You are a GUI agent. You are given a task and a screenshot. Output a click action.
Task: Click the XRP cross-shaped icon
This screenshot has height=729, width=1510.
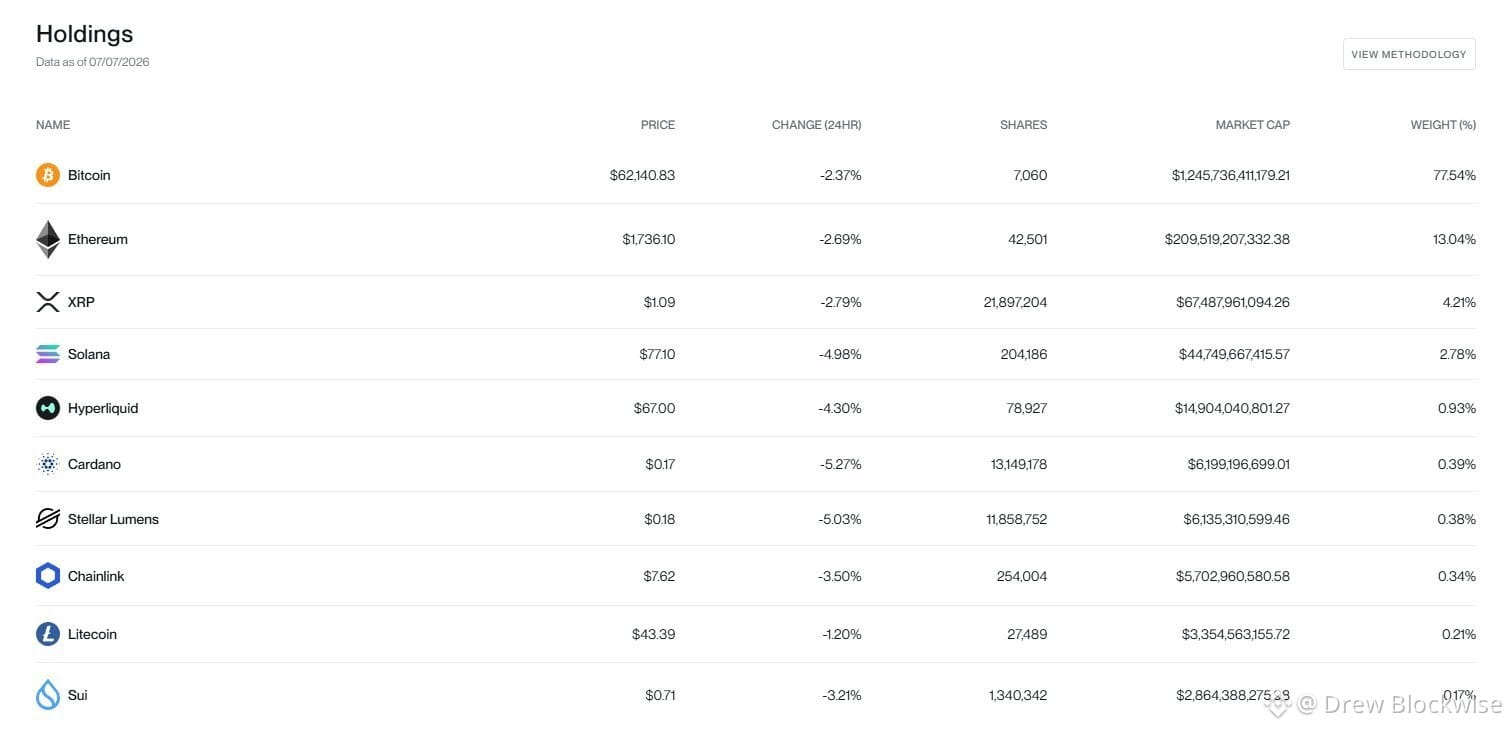[48, 302]
